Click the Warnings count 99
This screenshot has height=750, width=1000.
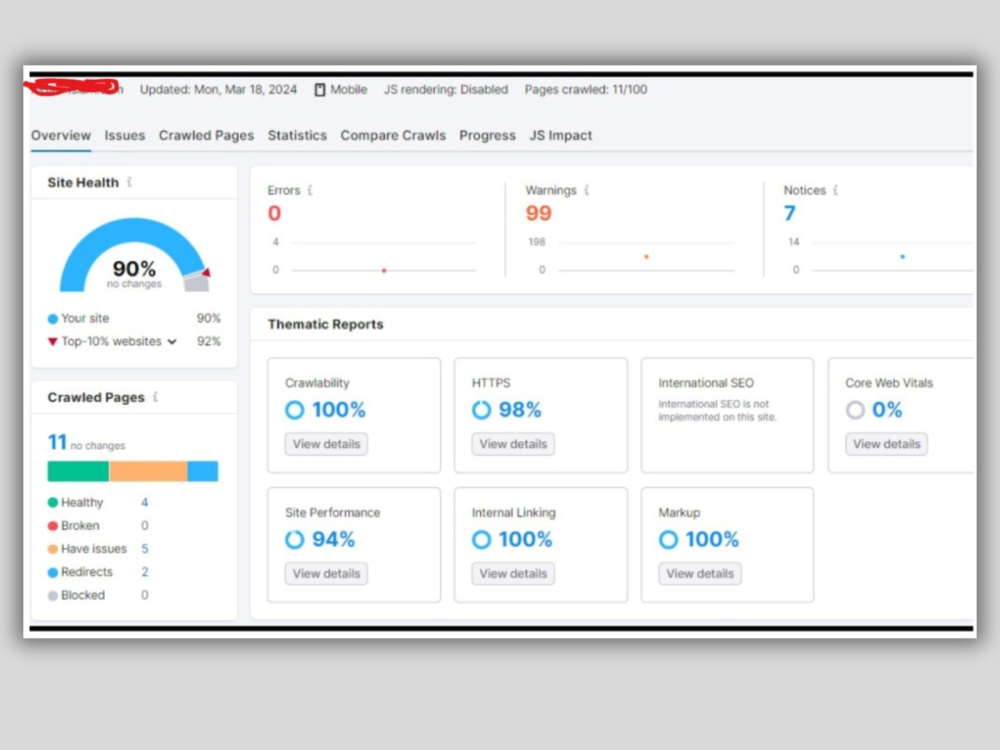point(538,213)
